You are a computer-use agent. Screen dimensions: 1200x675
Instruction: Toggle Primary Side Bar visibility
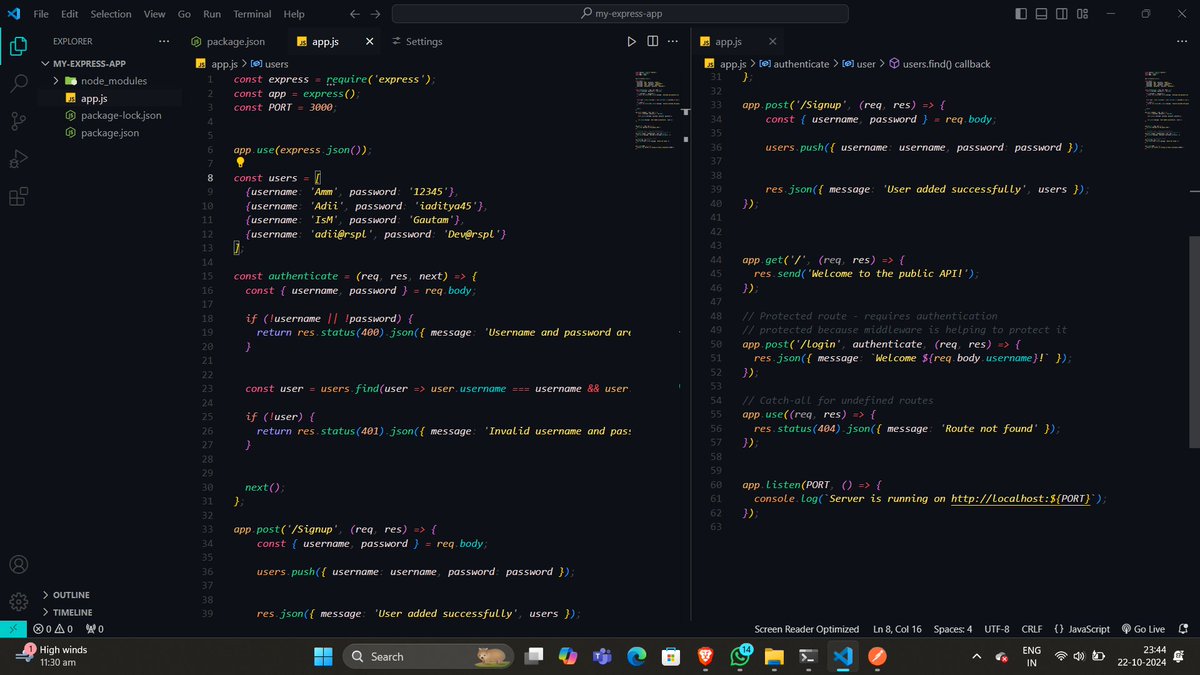[x=1020, y=14]
